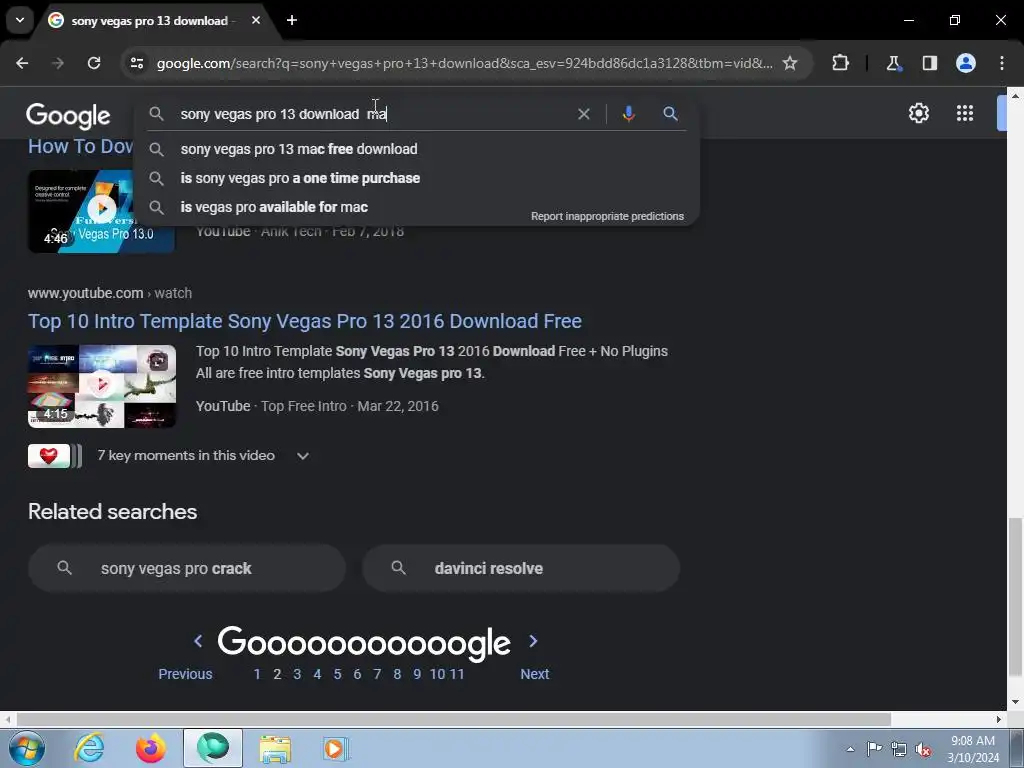
Task: Choose suggestion sony vegas pro 13 mac free download
Action: point(417,149)
